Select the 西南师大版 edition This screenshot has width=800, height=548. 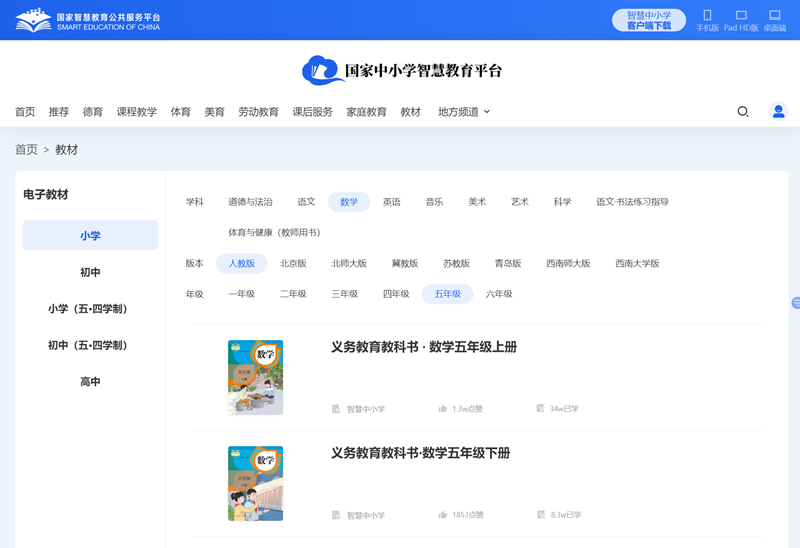(568, 263)
